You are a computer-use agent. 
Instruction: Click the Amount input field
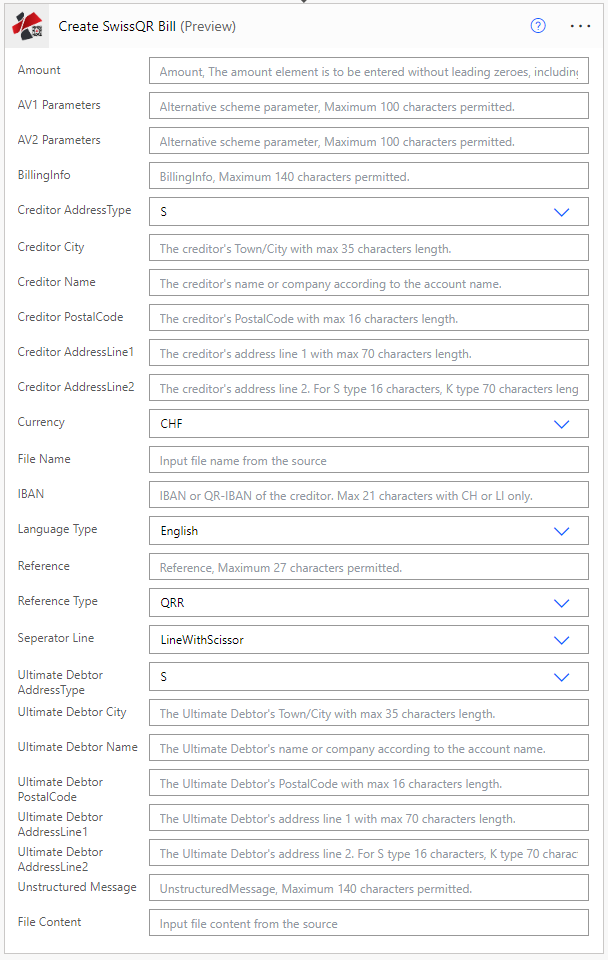coord(368,71)
